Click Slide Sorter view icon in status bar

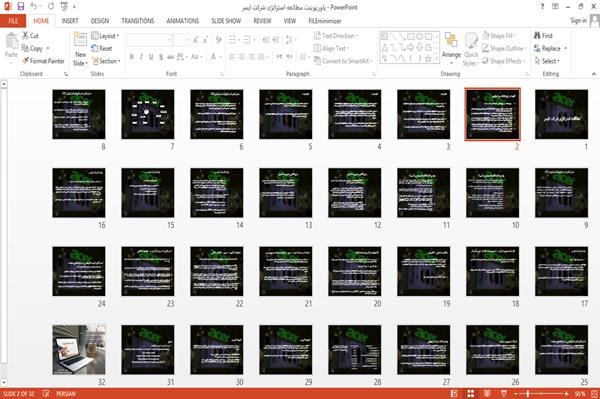click(x=471, y=393)
